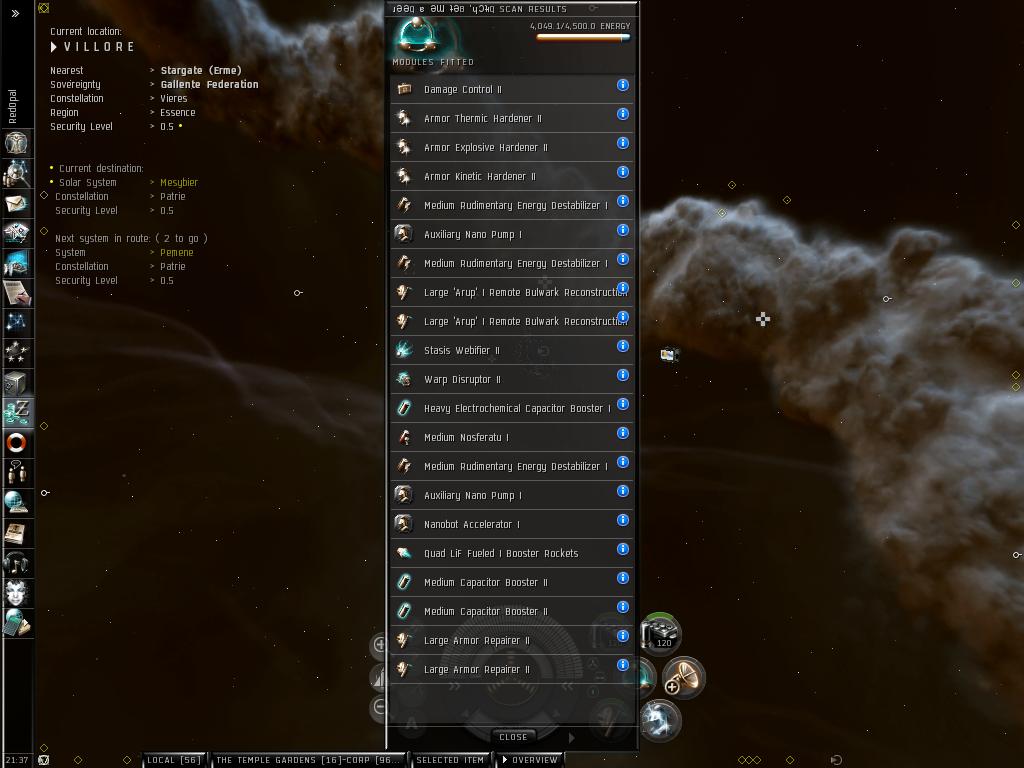Click the HUD zoom-out minus button

point(379,706)
